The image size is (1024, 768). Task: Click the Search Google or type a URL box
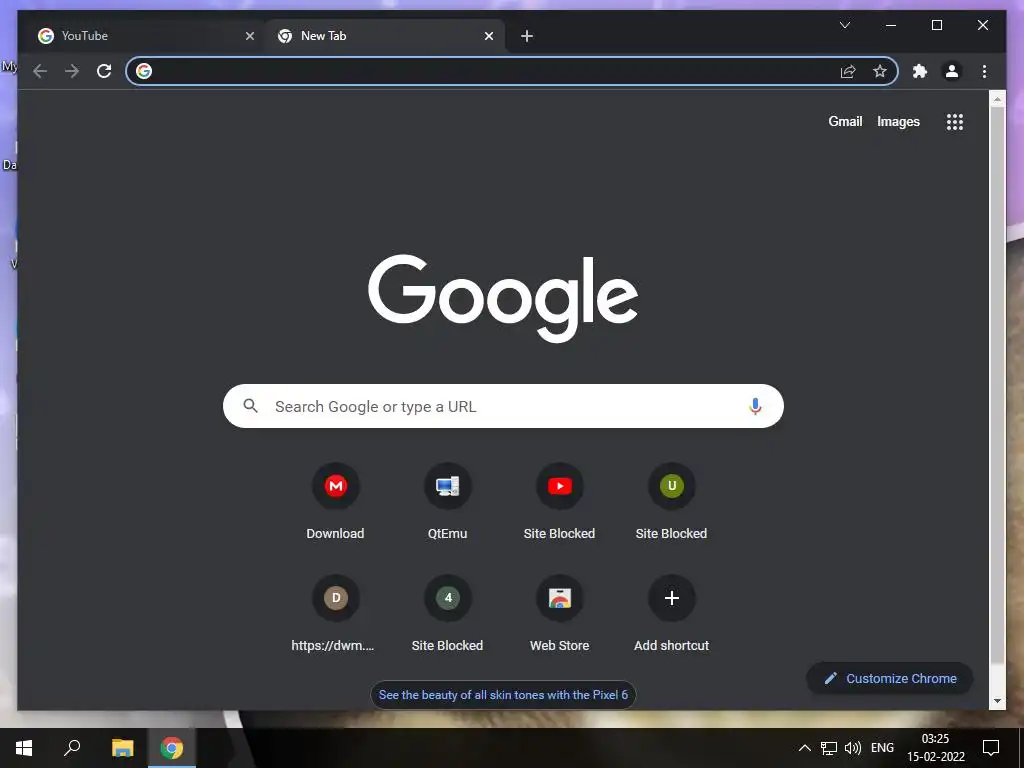[x=503, y=406]
